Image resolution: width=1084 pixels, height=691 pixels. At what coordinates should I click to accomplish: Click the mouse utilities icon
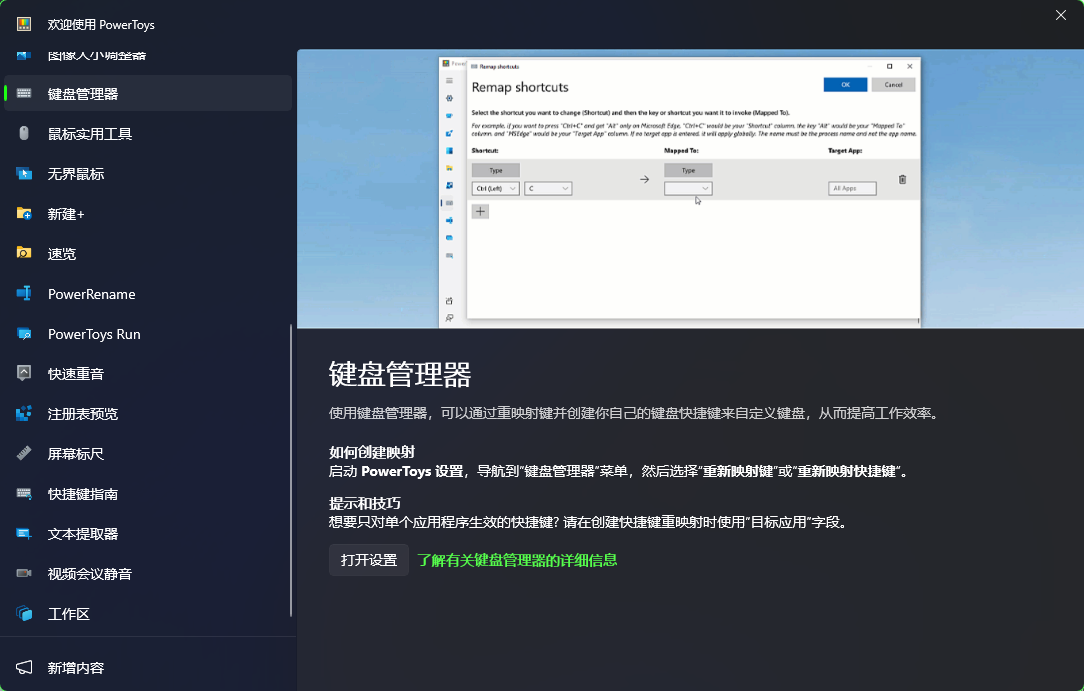pos(24,133)
